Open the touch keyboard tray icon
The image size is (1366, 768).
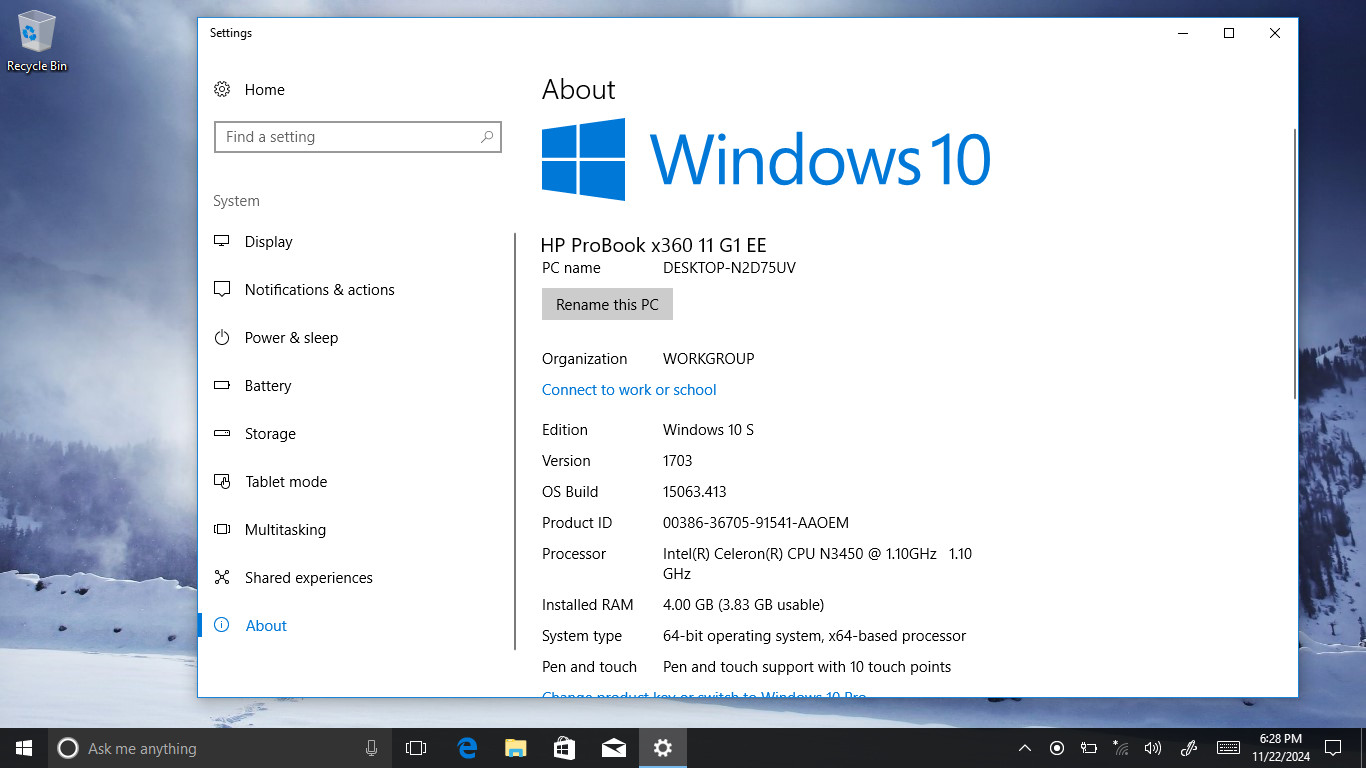click(x=1228, y=748)
